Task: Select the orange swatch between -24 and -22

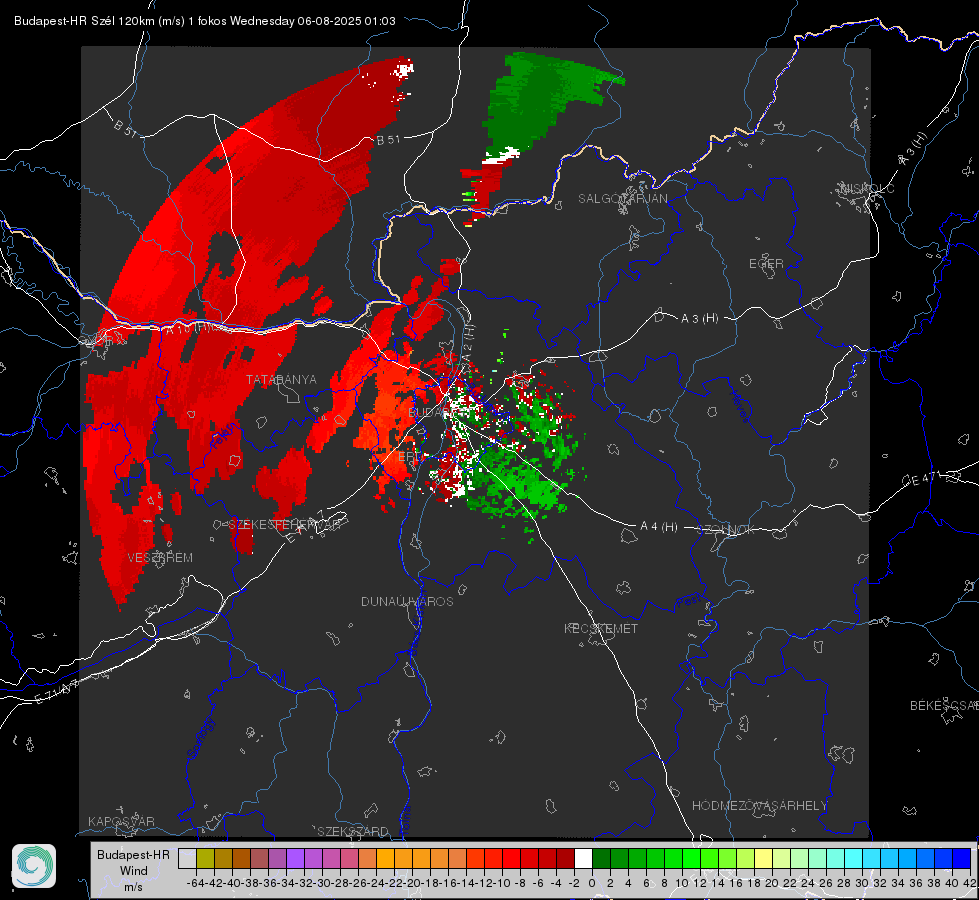Action: pos(385,858)
